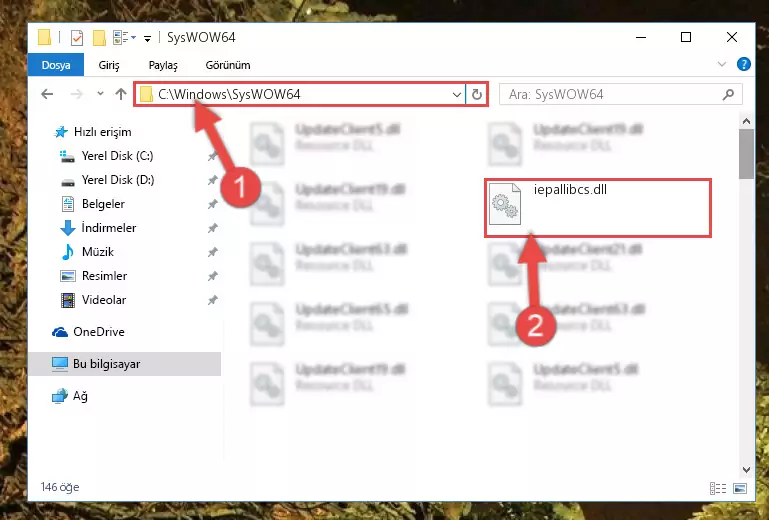
Task: Open İndirmeler folder in sidebar
Action: pos(108,228)
